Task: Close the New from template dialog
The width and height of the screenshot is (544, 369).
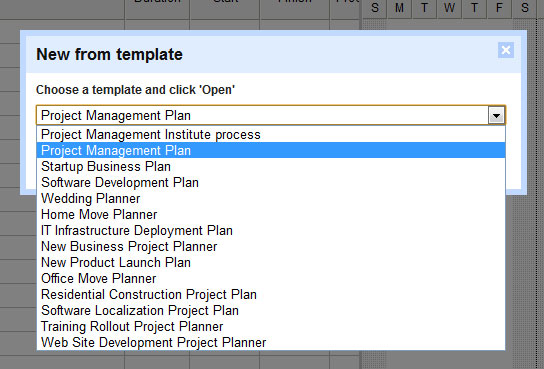Action: [x=506, y=50]
